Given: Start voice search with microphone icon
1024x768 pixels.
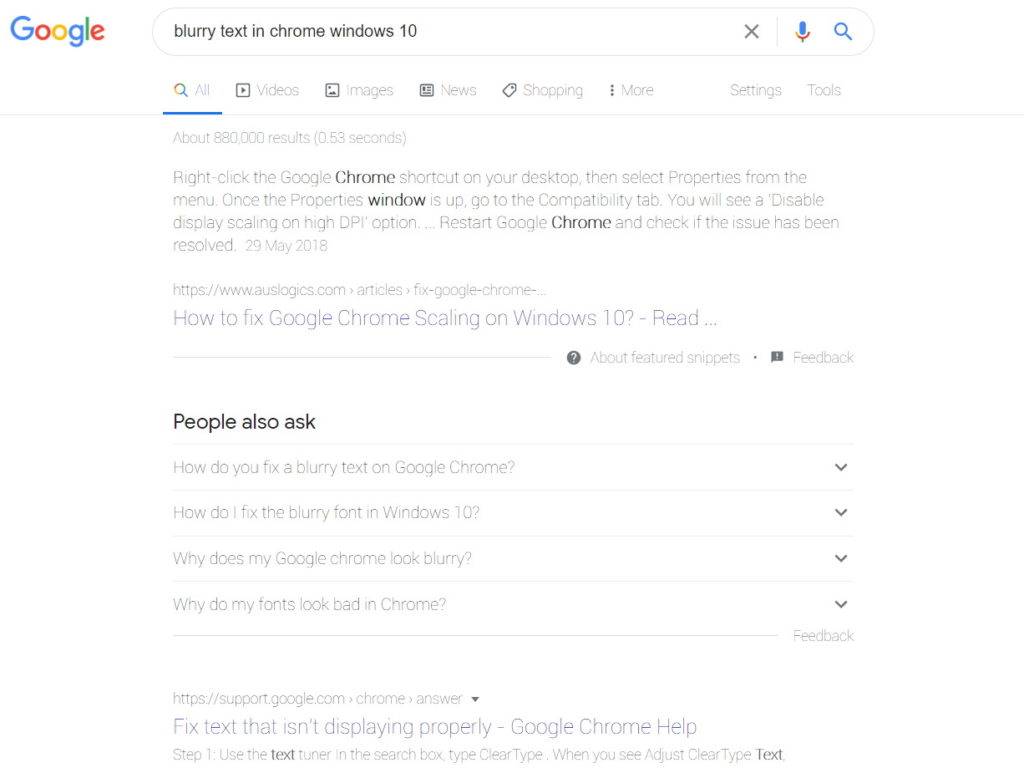Looking at the screenshot, I should coord(802,32).
